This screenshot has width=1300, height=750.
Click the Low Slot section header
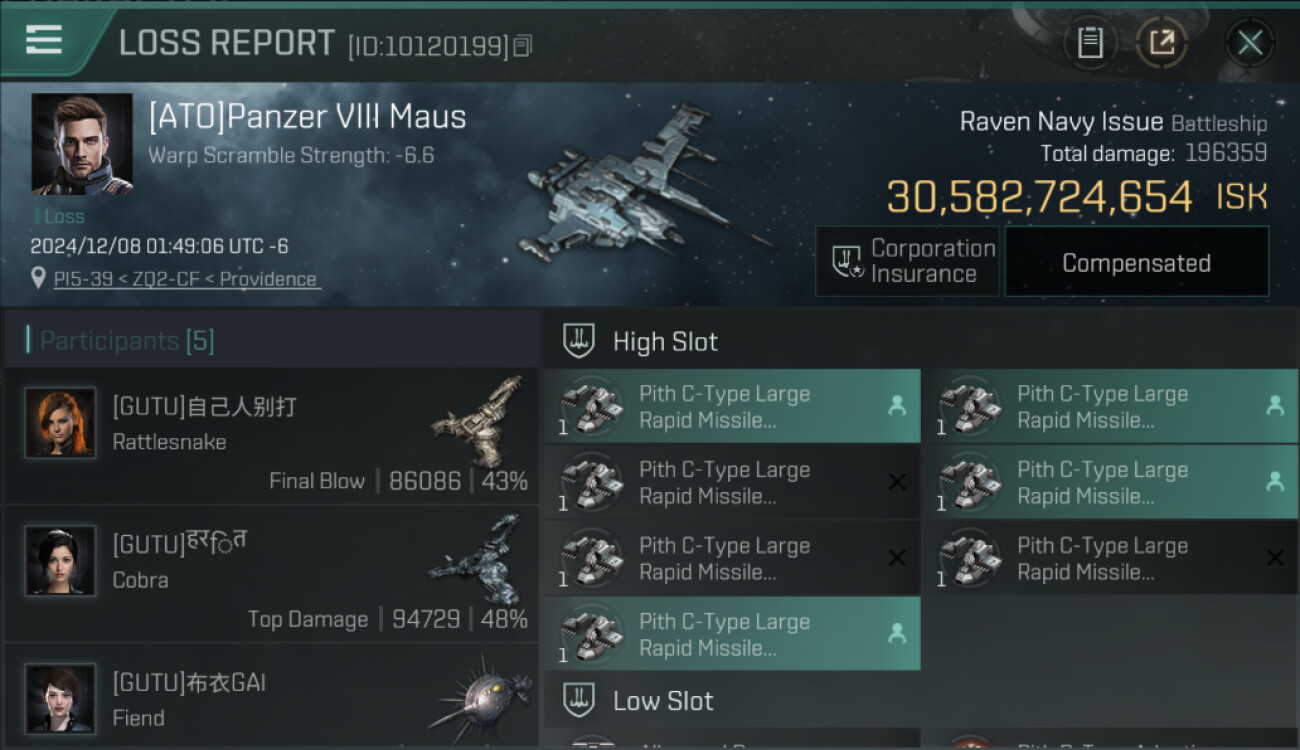[922, 701]
